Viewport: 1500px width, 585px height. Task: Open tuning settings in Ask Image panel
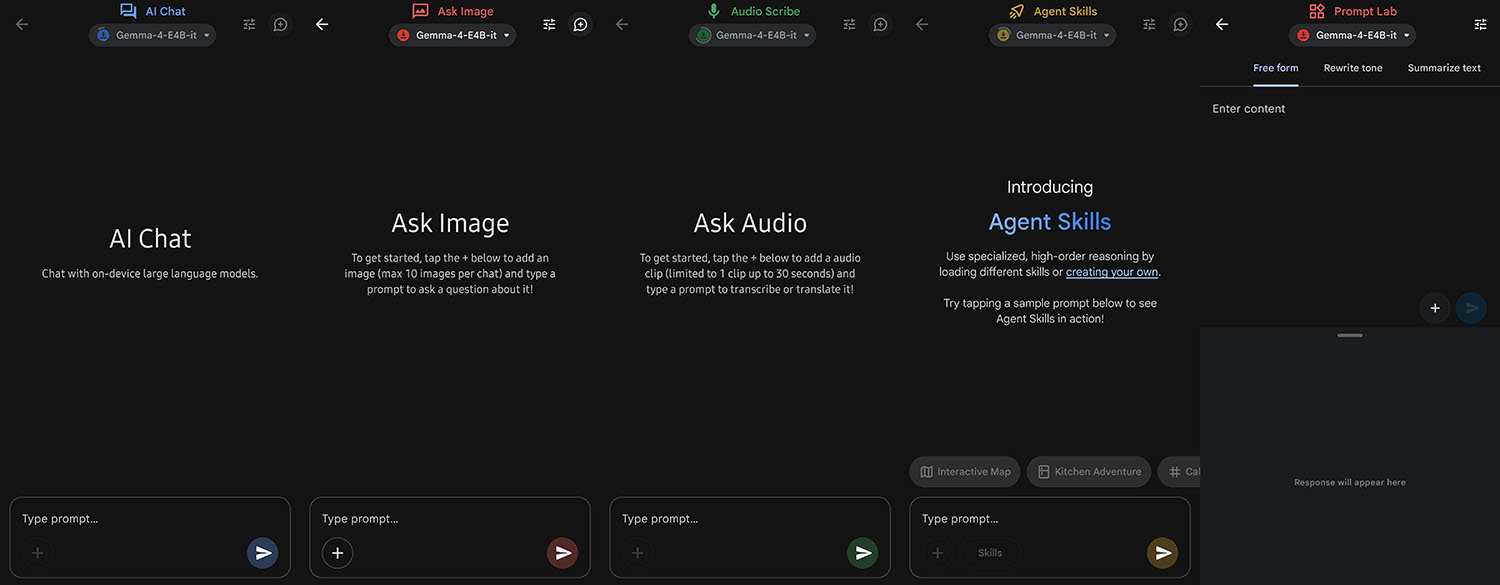(549, 24)
